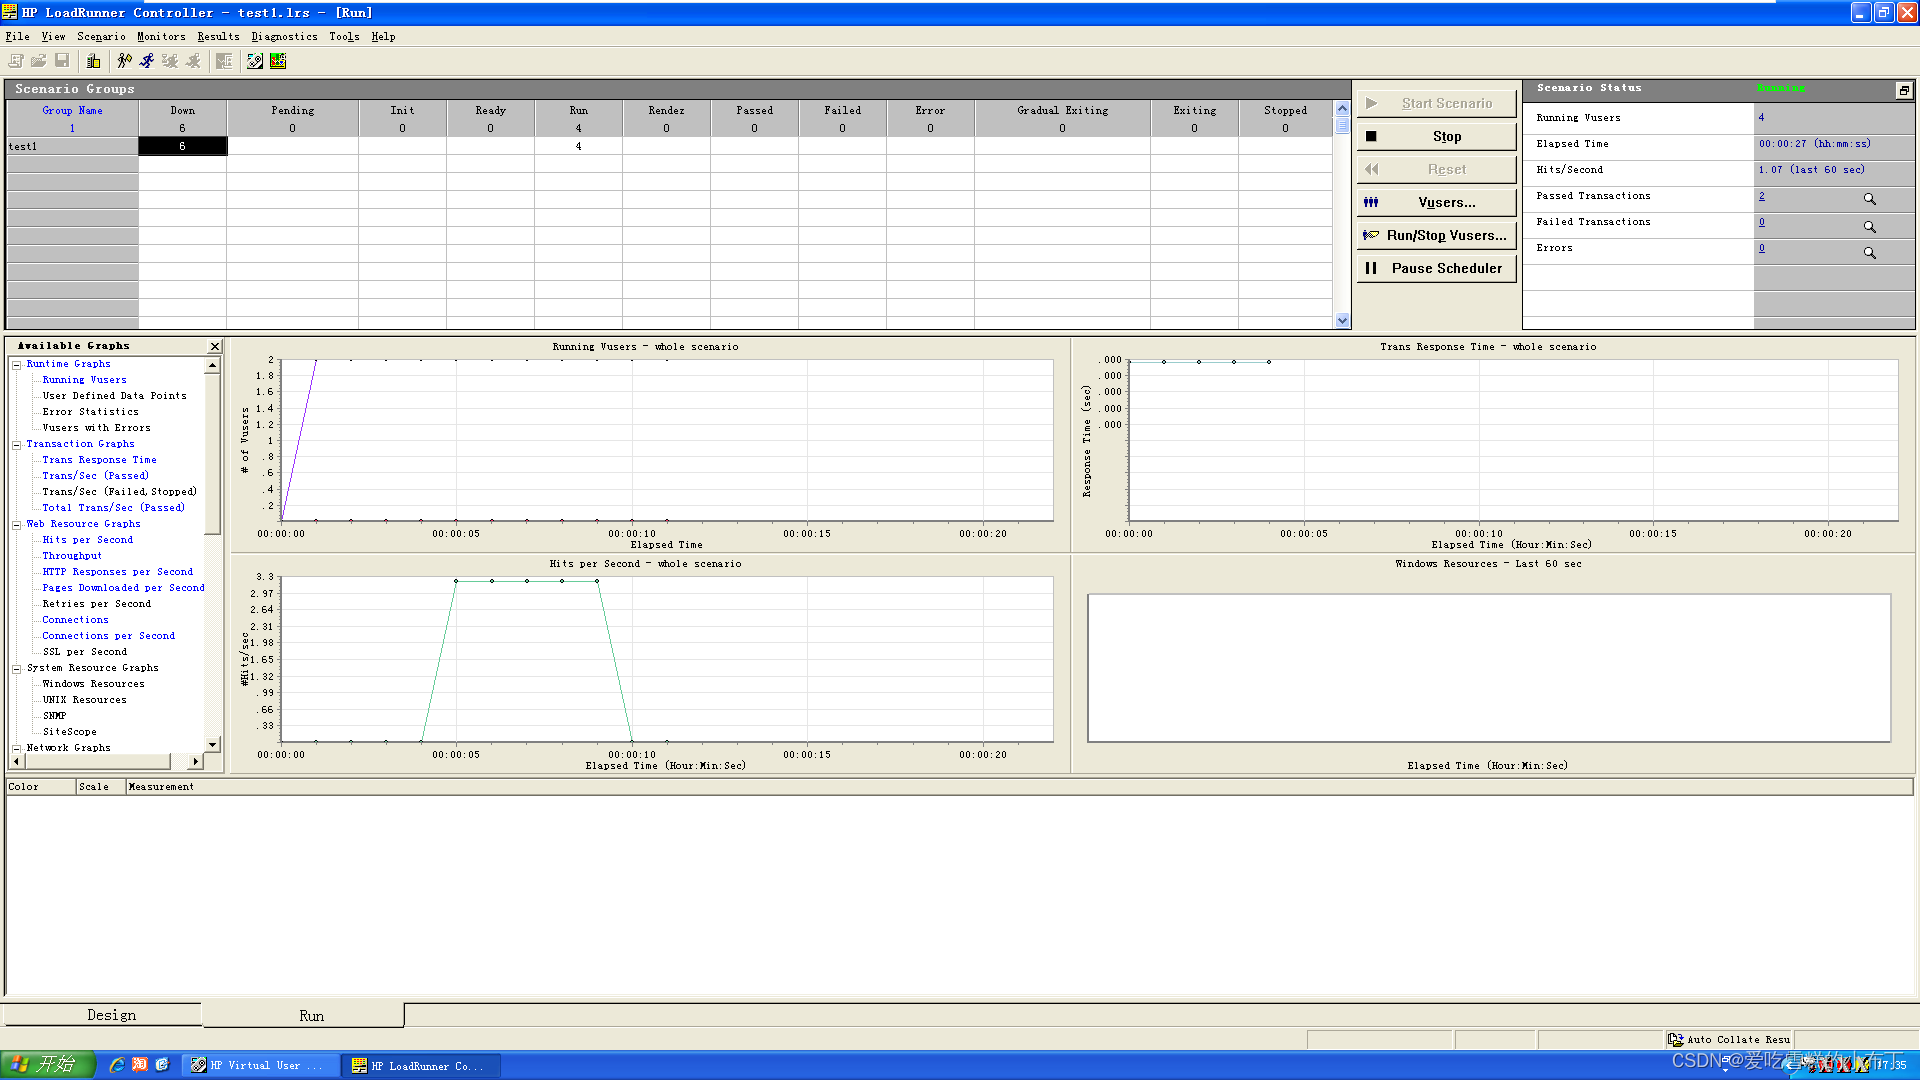
Task: Click the Pause Scheduler button
Action: click(1436, 268)
